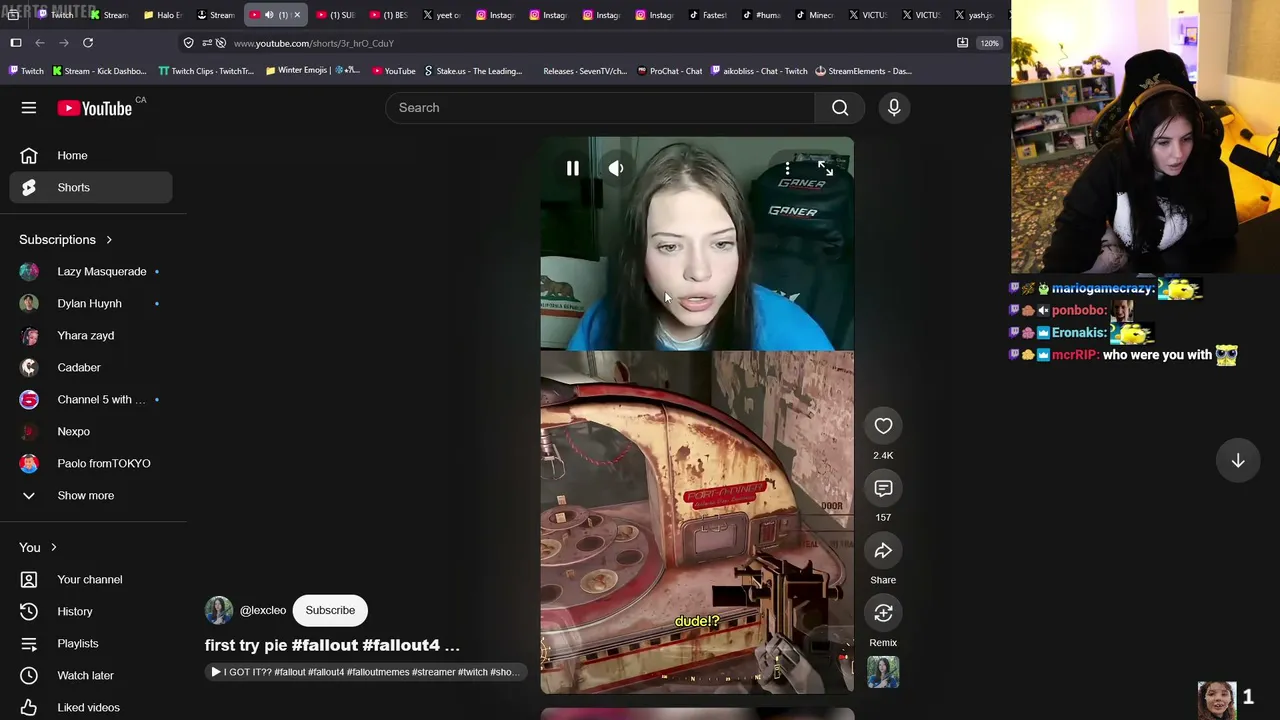Like the Short with the heart icon

click(x=883, y=426)
